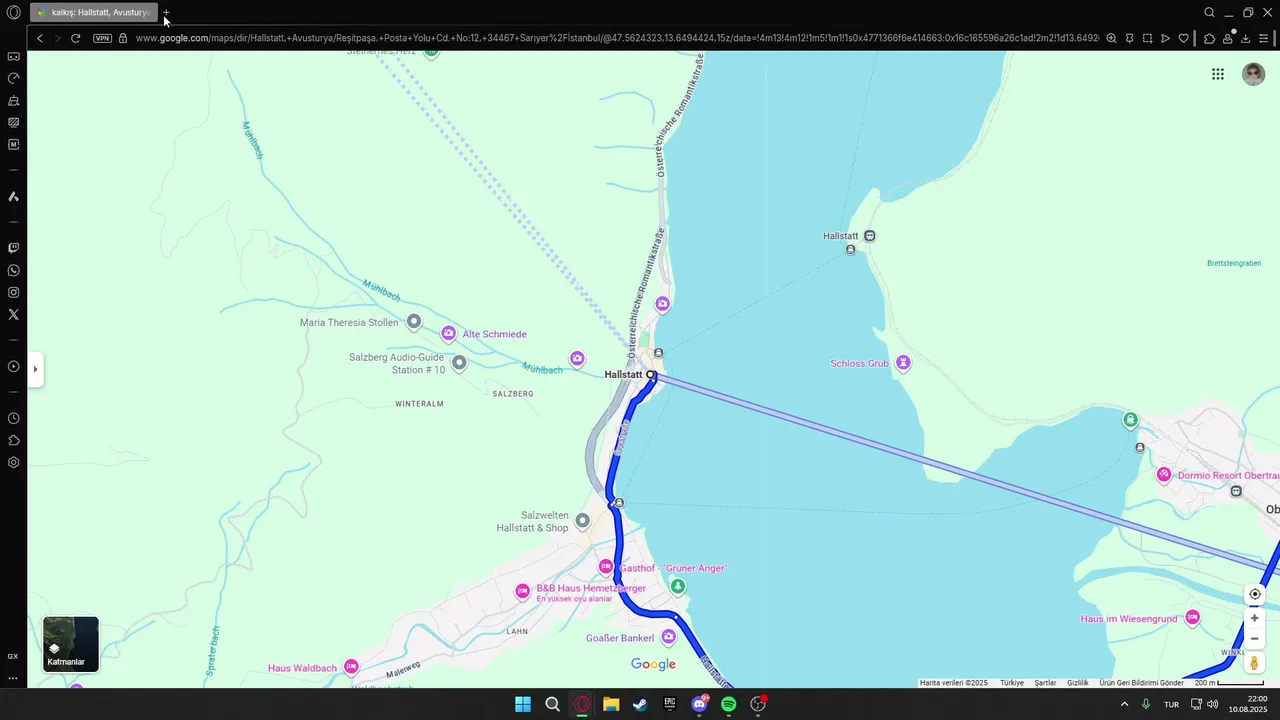
Task: Zoom out the map with minus button
Action: point(1254,639)
